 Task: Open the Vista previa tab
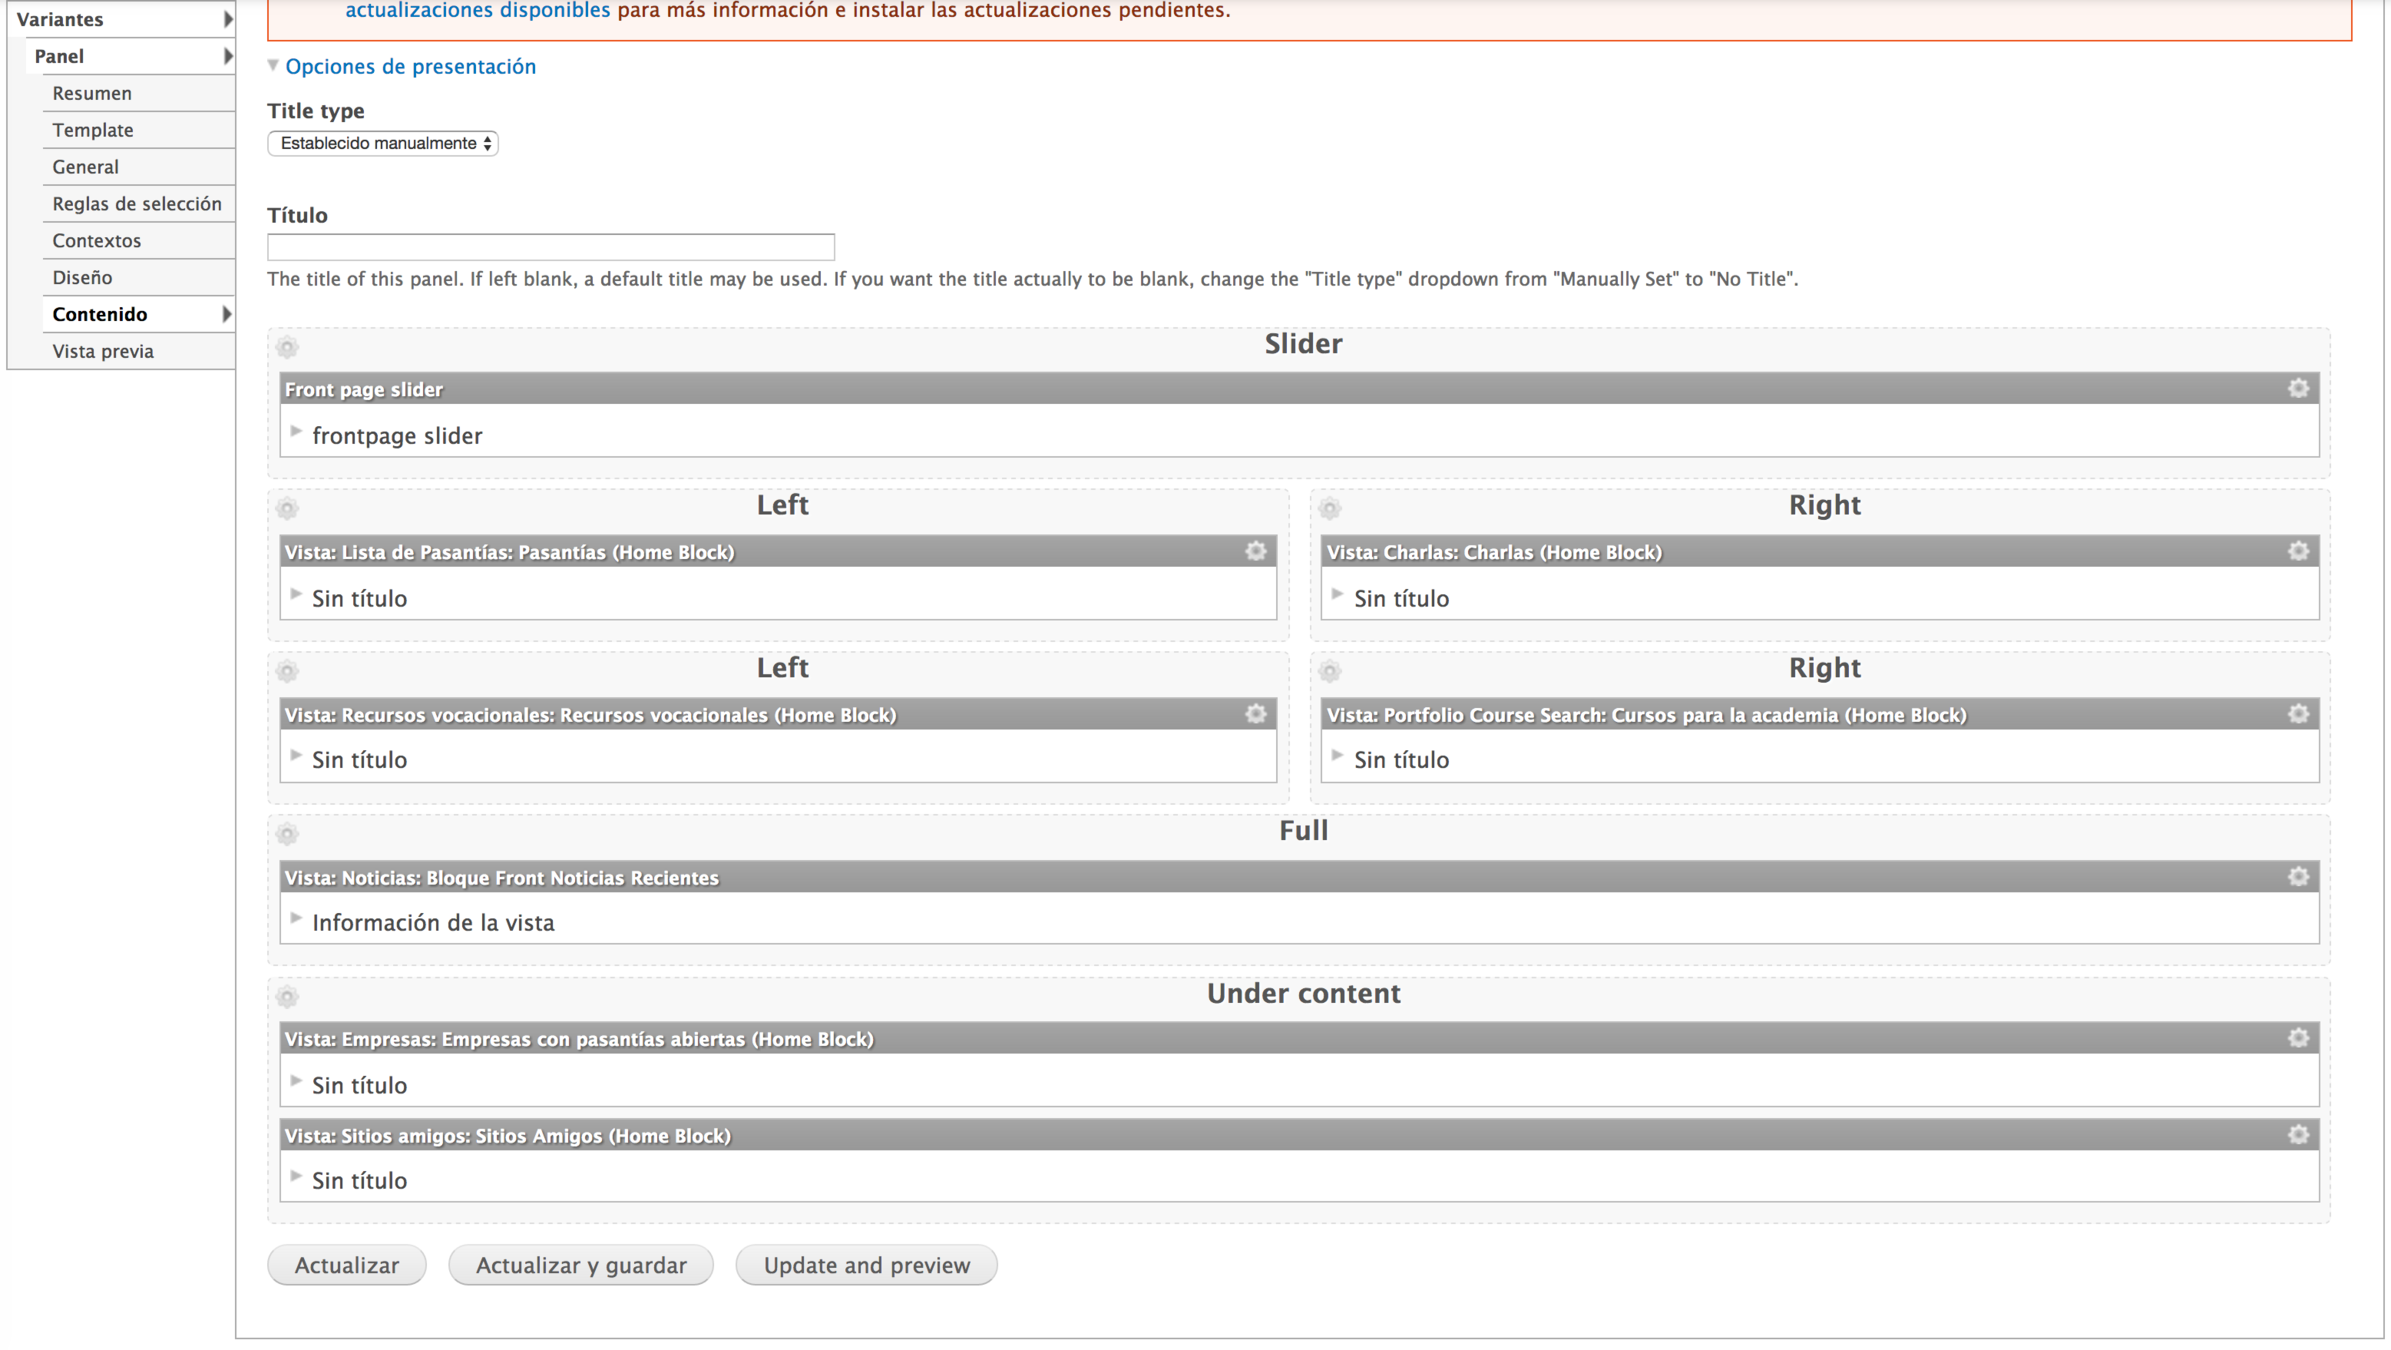pos(103,351)
